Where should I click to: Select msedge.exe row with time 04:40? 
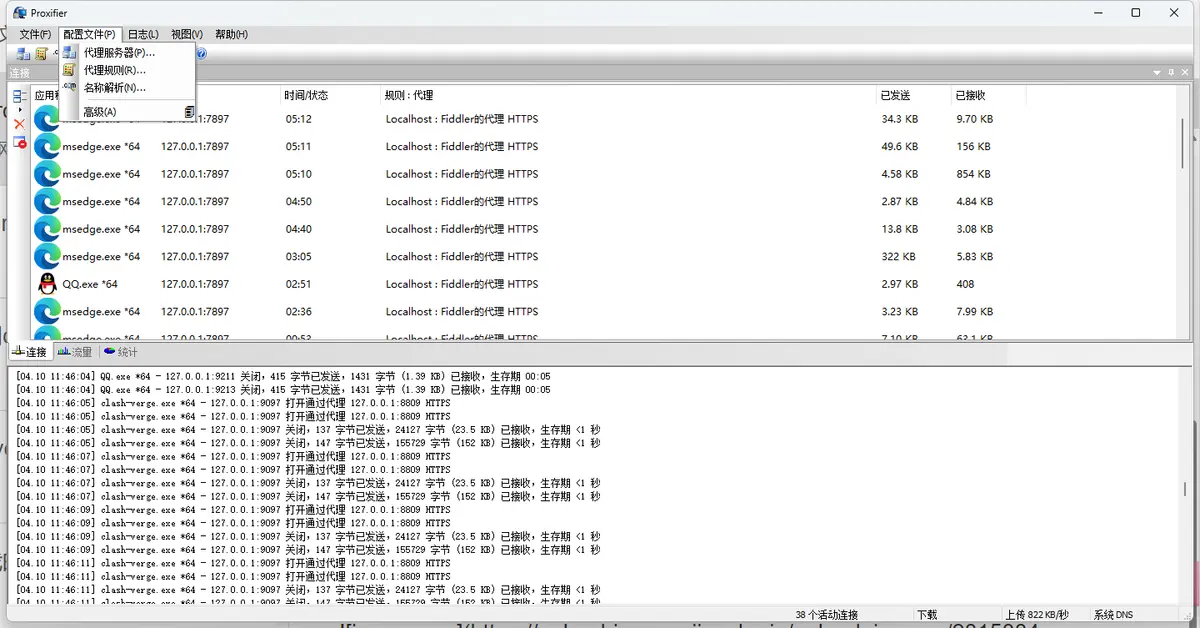605,229
